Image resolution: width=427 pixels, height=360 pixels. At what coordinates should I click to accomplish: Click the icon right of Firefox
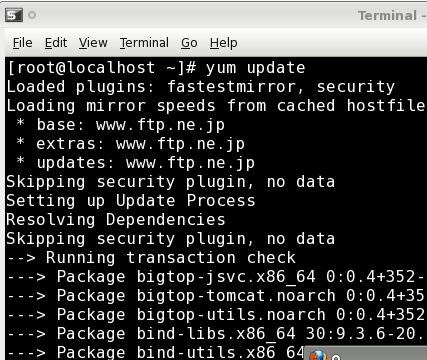click(336, 357)
